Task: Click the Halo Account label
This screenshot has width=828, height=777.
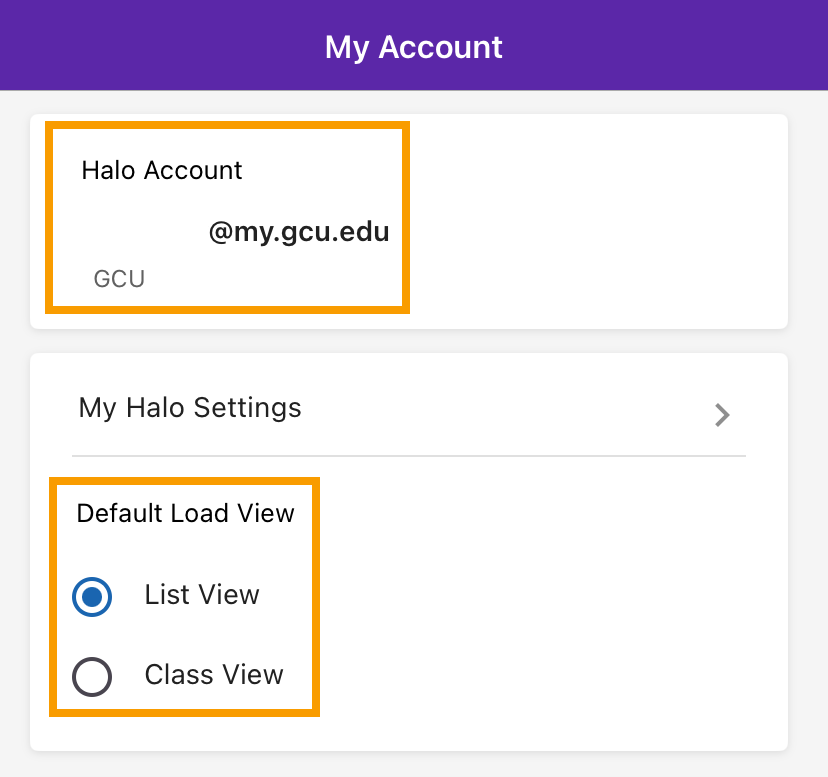Action: click(162, 170)
